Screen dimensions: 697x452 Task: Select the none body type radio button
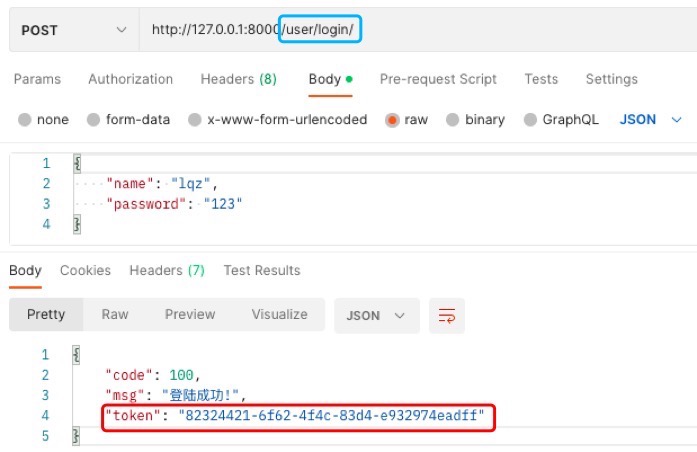25,120
